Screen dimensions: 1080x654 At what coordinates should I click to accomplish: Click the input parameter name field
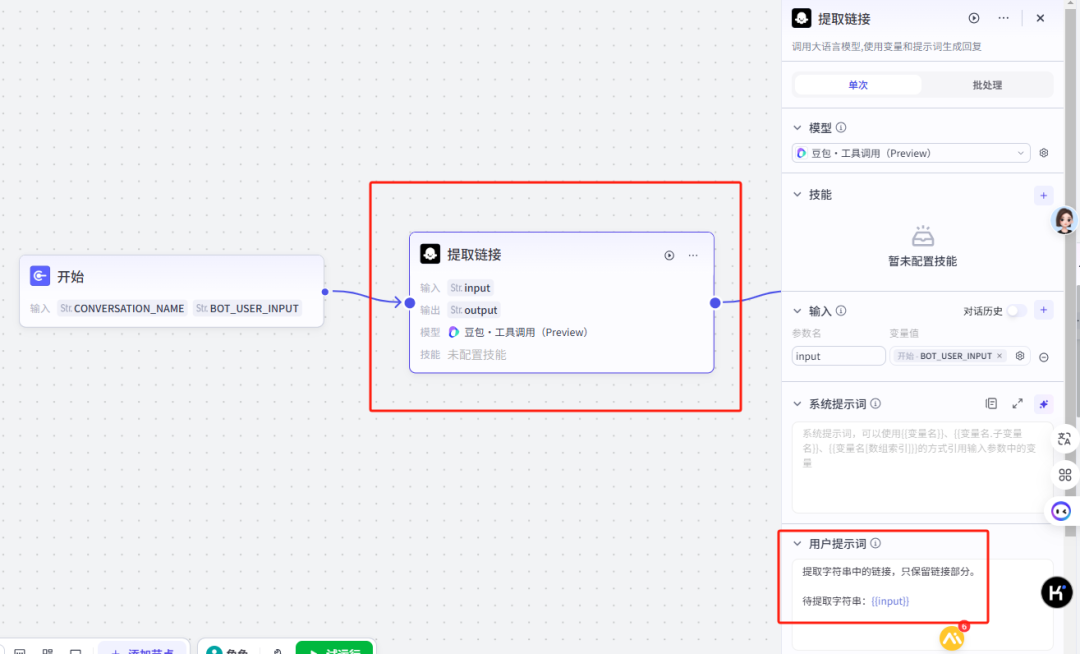[x=838, y=356]
